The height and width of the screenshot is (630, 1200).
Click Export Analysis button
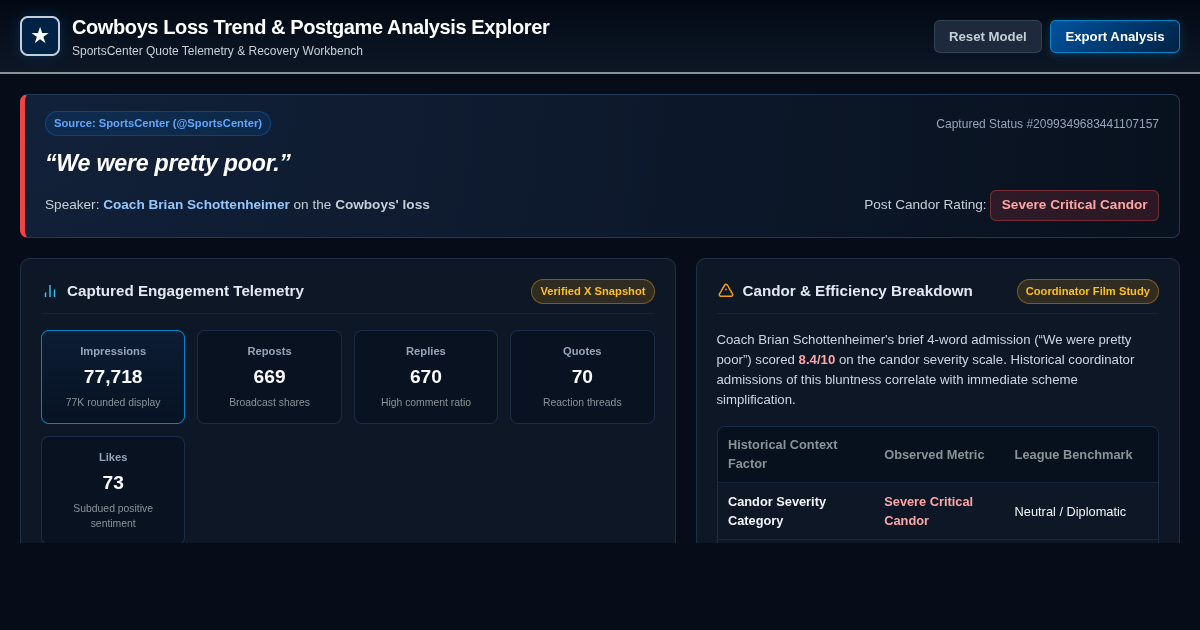pos(1115,37)
